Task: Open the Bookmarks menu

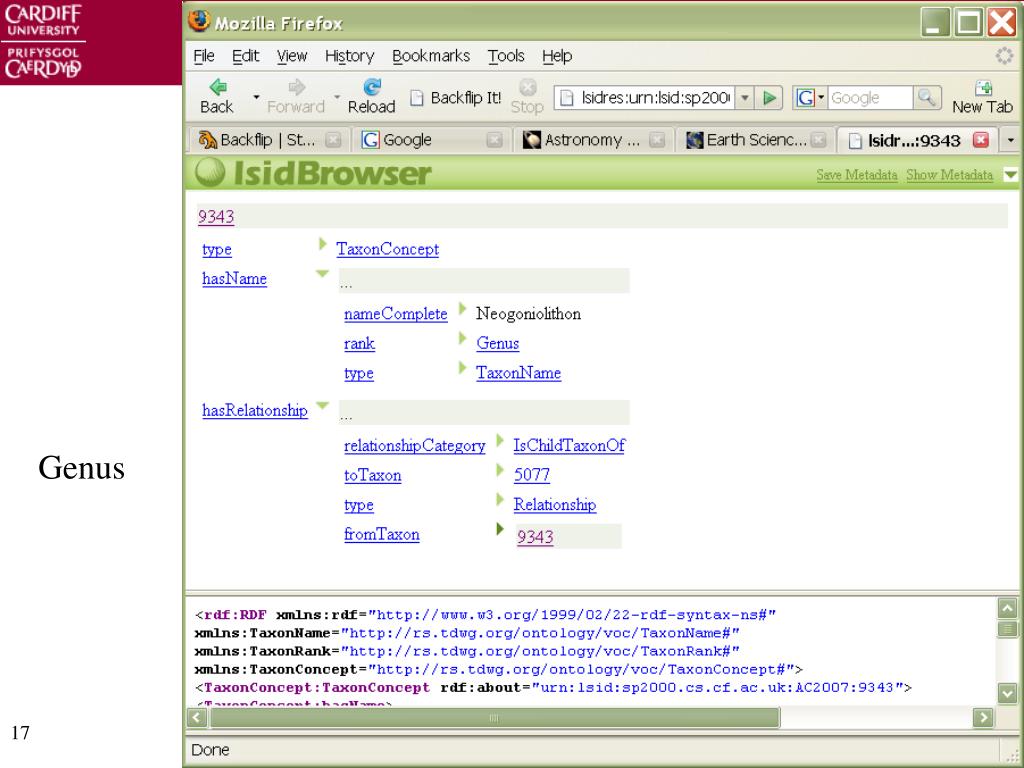Action: (431, 56)
